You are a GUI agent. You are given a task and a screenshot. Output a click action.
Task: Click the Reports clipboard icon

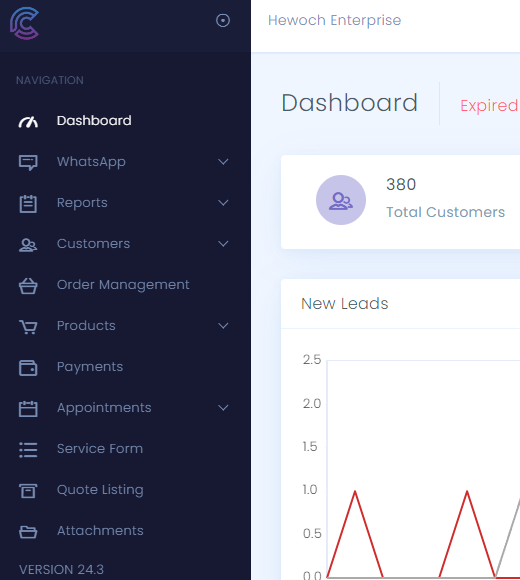[x=28, y=204]
